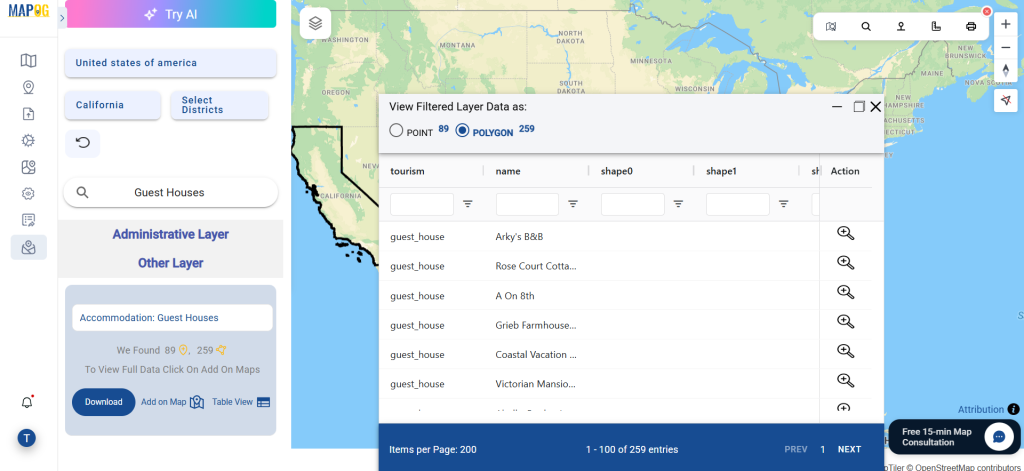The width and height of the screenshot is (1024, 471).
Task: Click shape0 column filter input
Action: point(633,204)
